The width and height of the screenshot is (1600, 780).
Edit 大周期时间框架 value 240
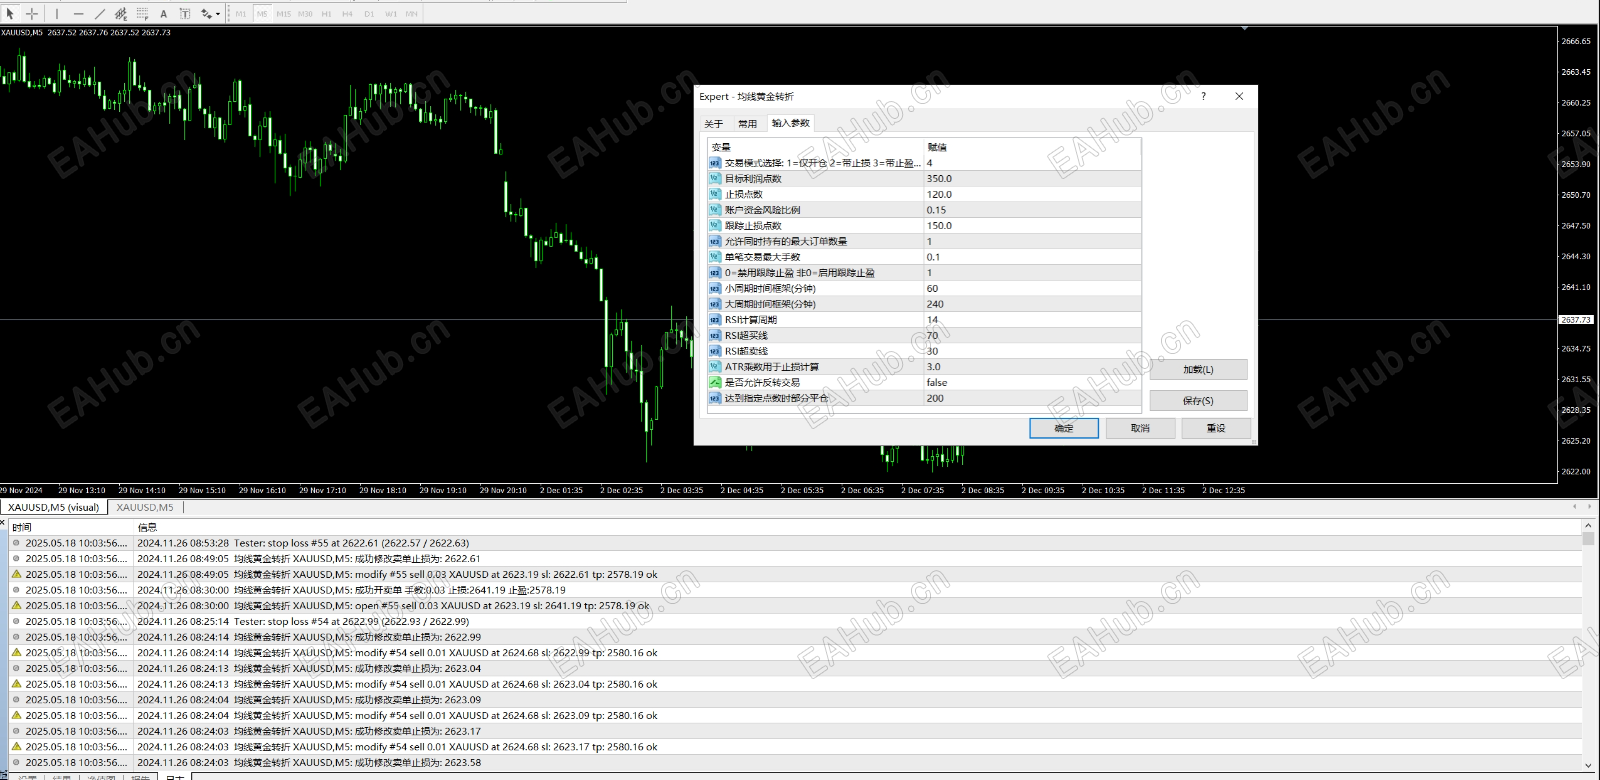1032,304
